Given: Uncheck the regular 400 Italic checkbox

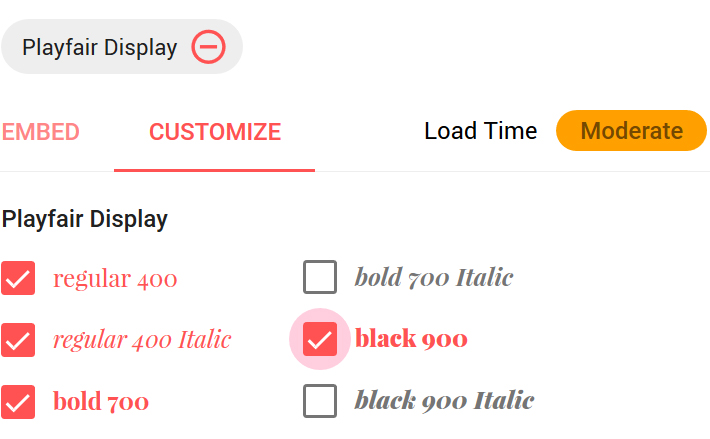Looking at the screenshot, I should tap(18, 340).
